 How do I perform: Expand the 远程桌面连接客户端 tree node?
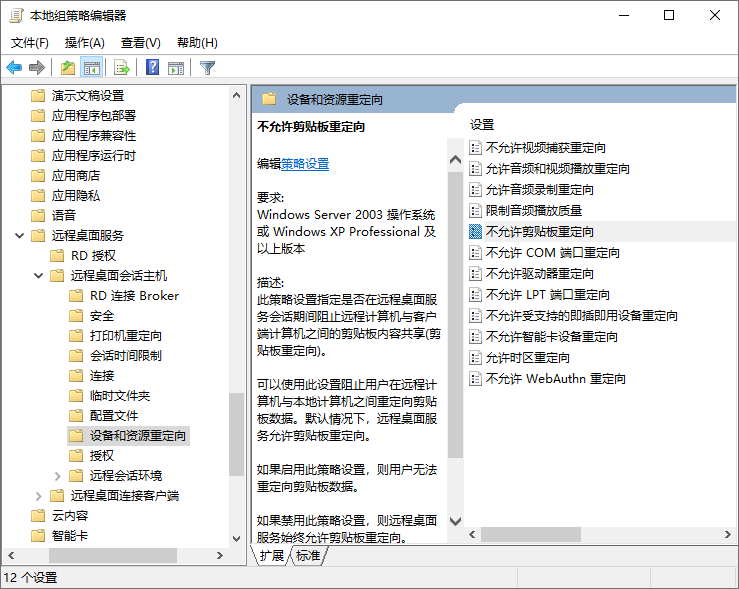pos(39,496)
